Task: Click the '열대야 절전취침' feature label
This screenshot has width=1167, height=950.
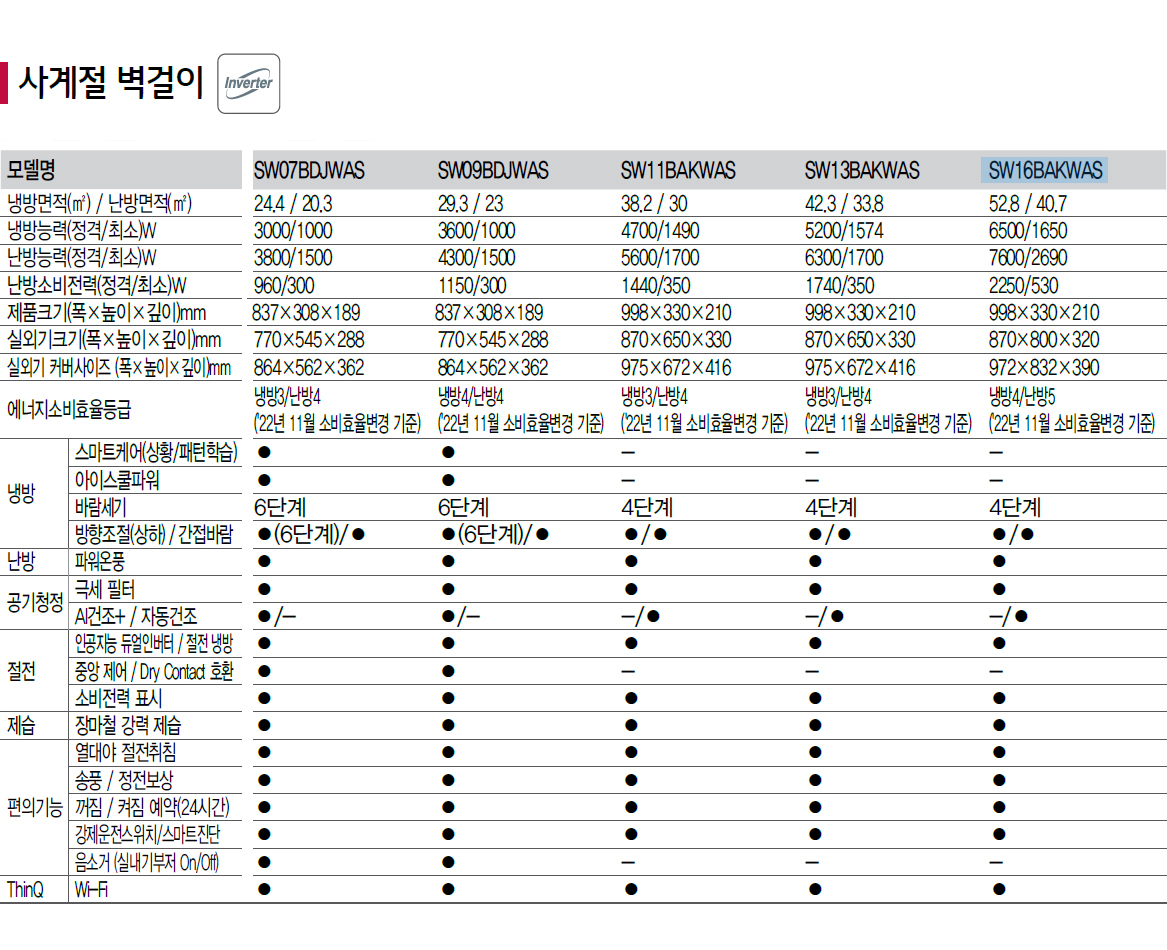Action: 126,752
